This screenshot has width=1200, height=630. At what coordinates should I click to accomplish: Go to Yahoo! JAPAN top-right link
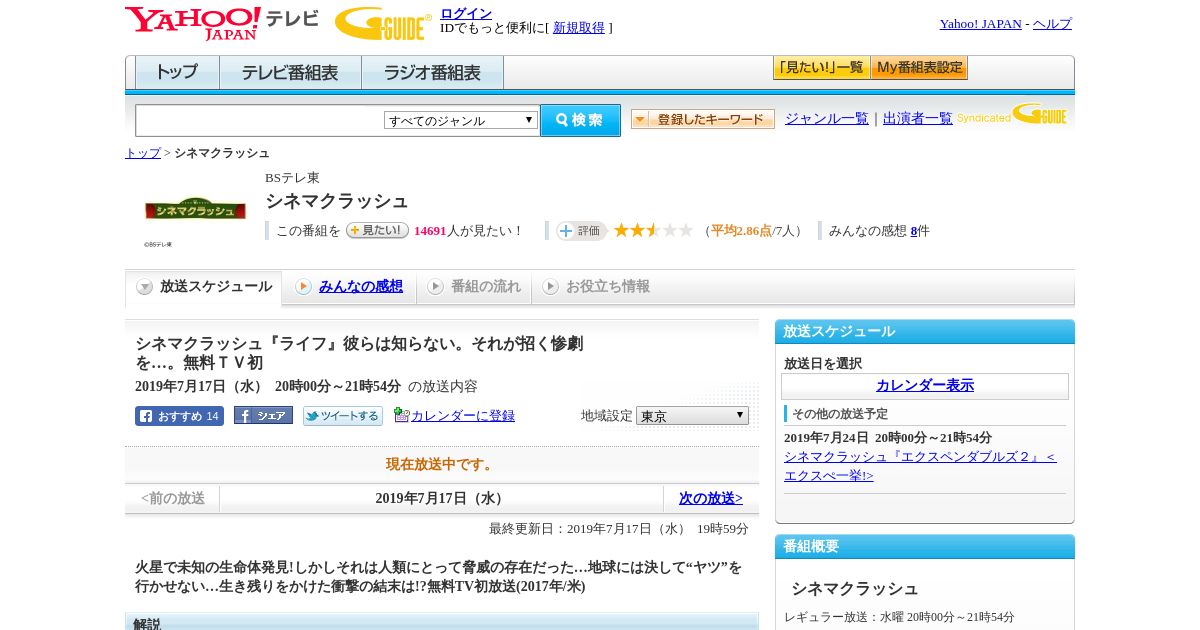tap(980, 24)
